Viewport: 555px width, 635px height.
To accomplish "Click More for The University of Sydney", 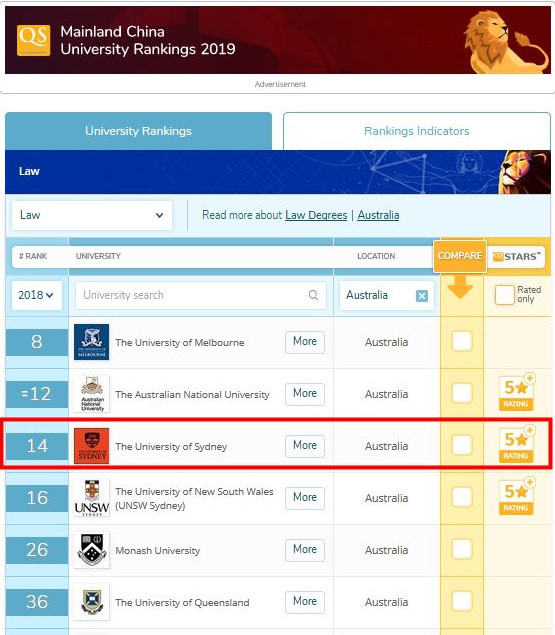I will coord(305,446).
